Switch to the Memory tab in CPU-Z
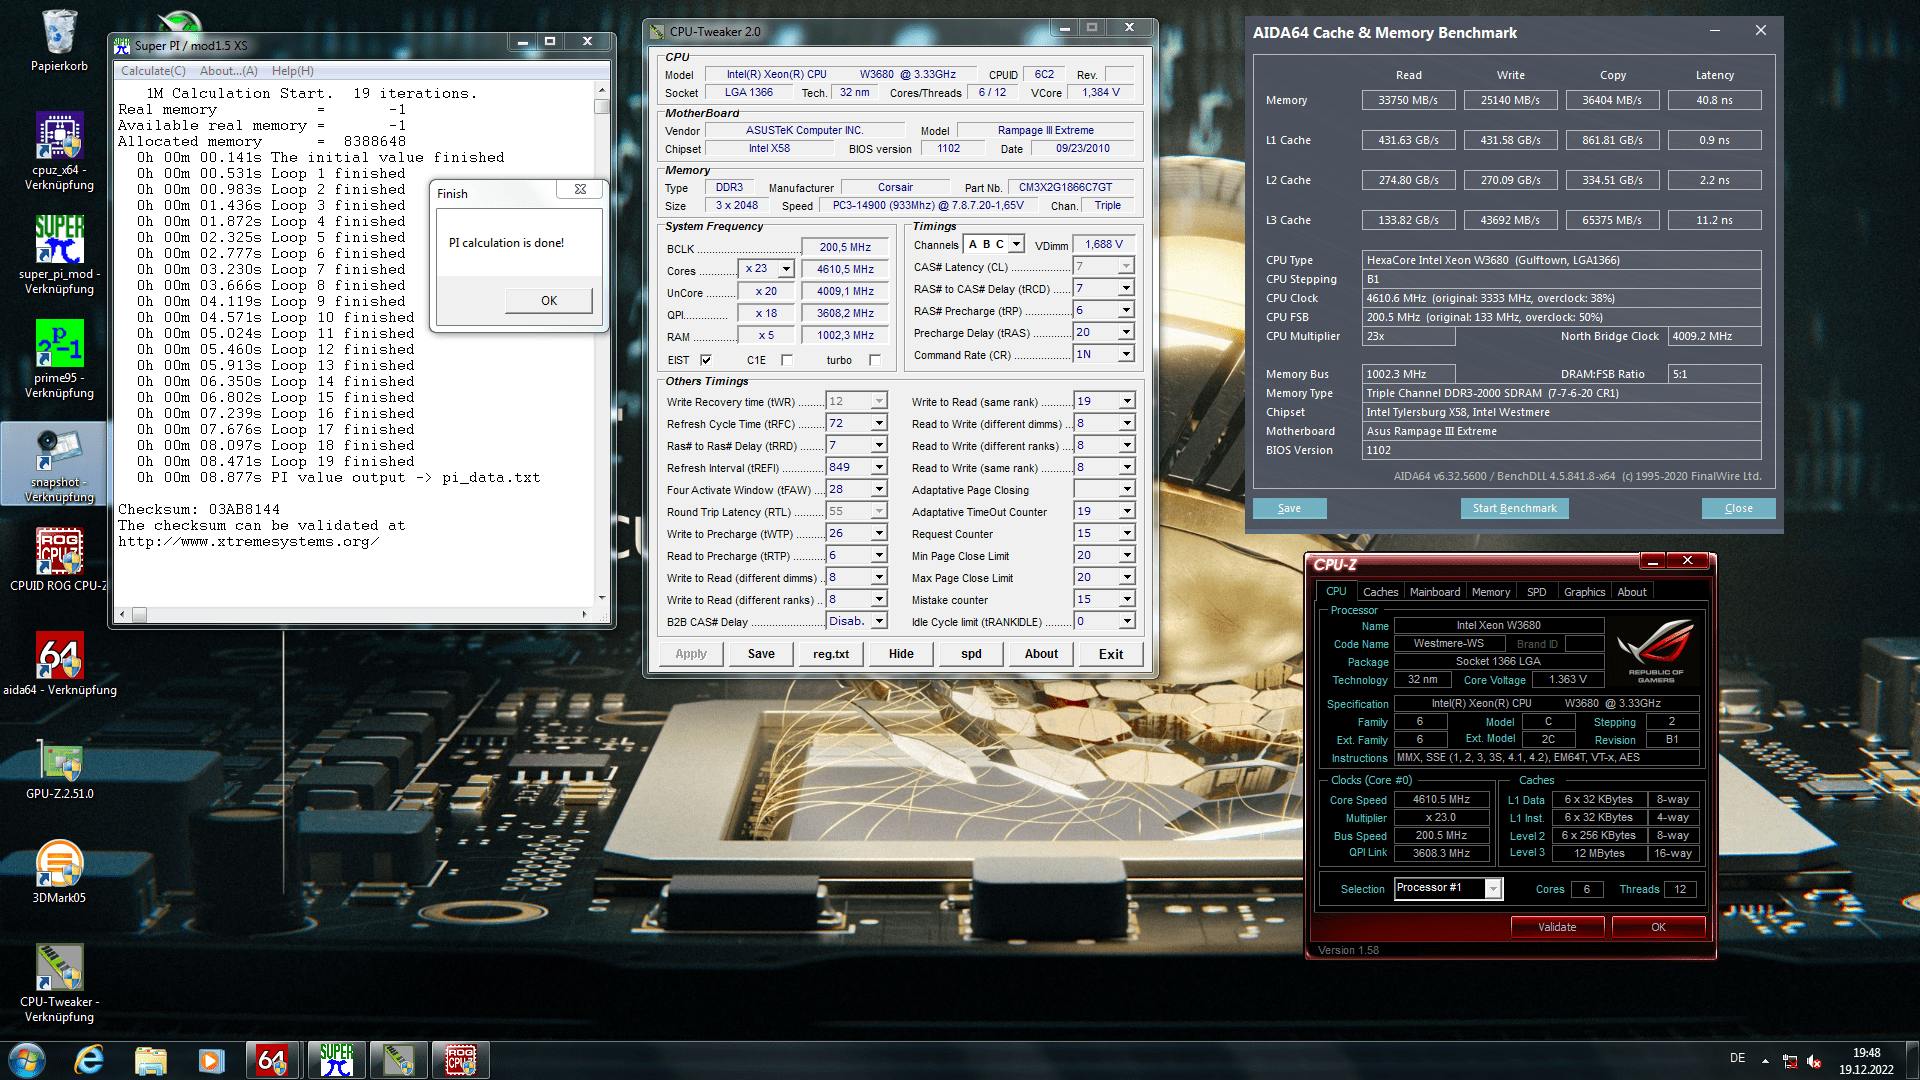The height and width of the screenshot is (1080, 1920). coord(1490,592)
